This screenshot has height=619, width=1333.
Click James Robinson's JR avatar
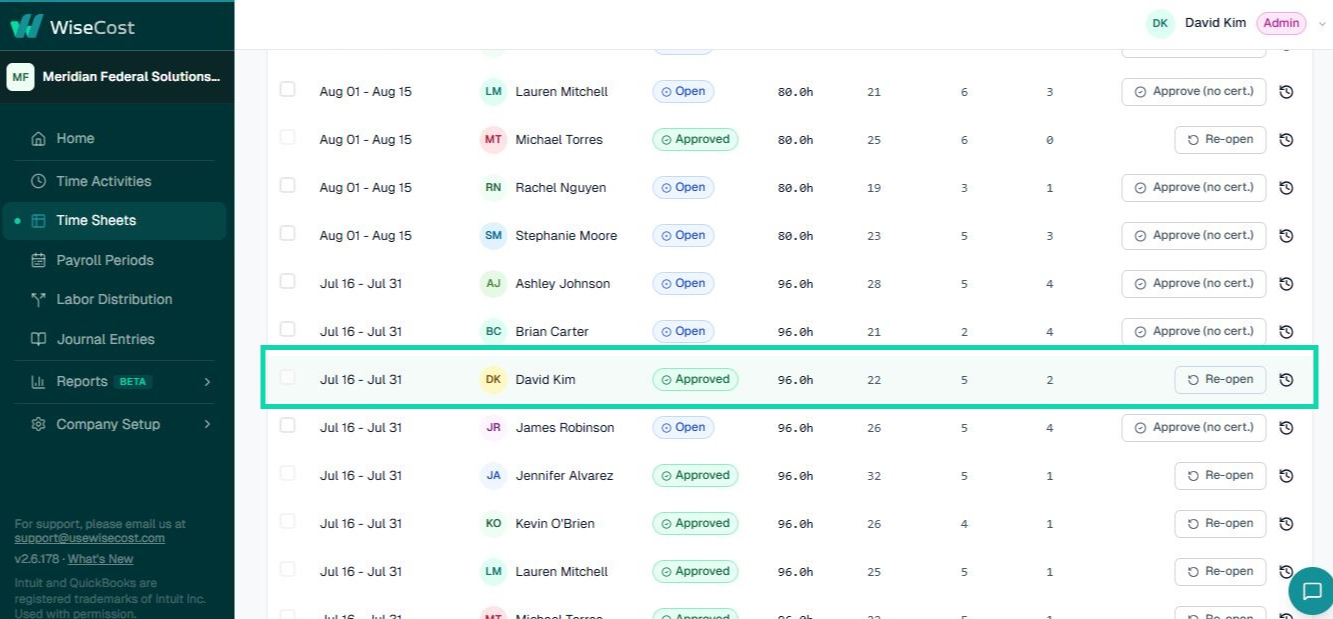493,428
